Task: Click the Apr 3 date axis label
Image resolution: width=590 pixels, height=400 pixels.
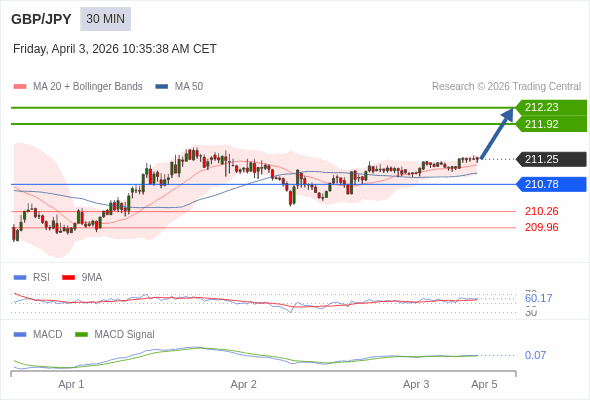Action: pos(416,385)
